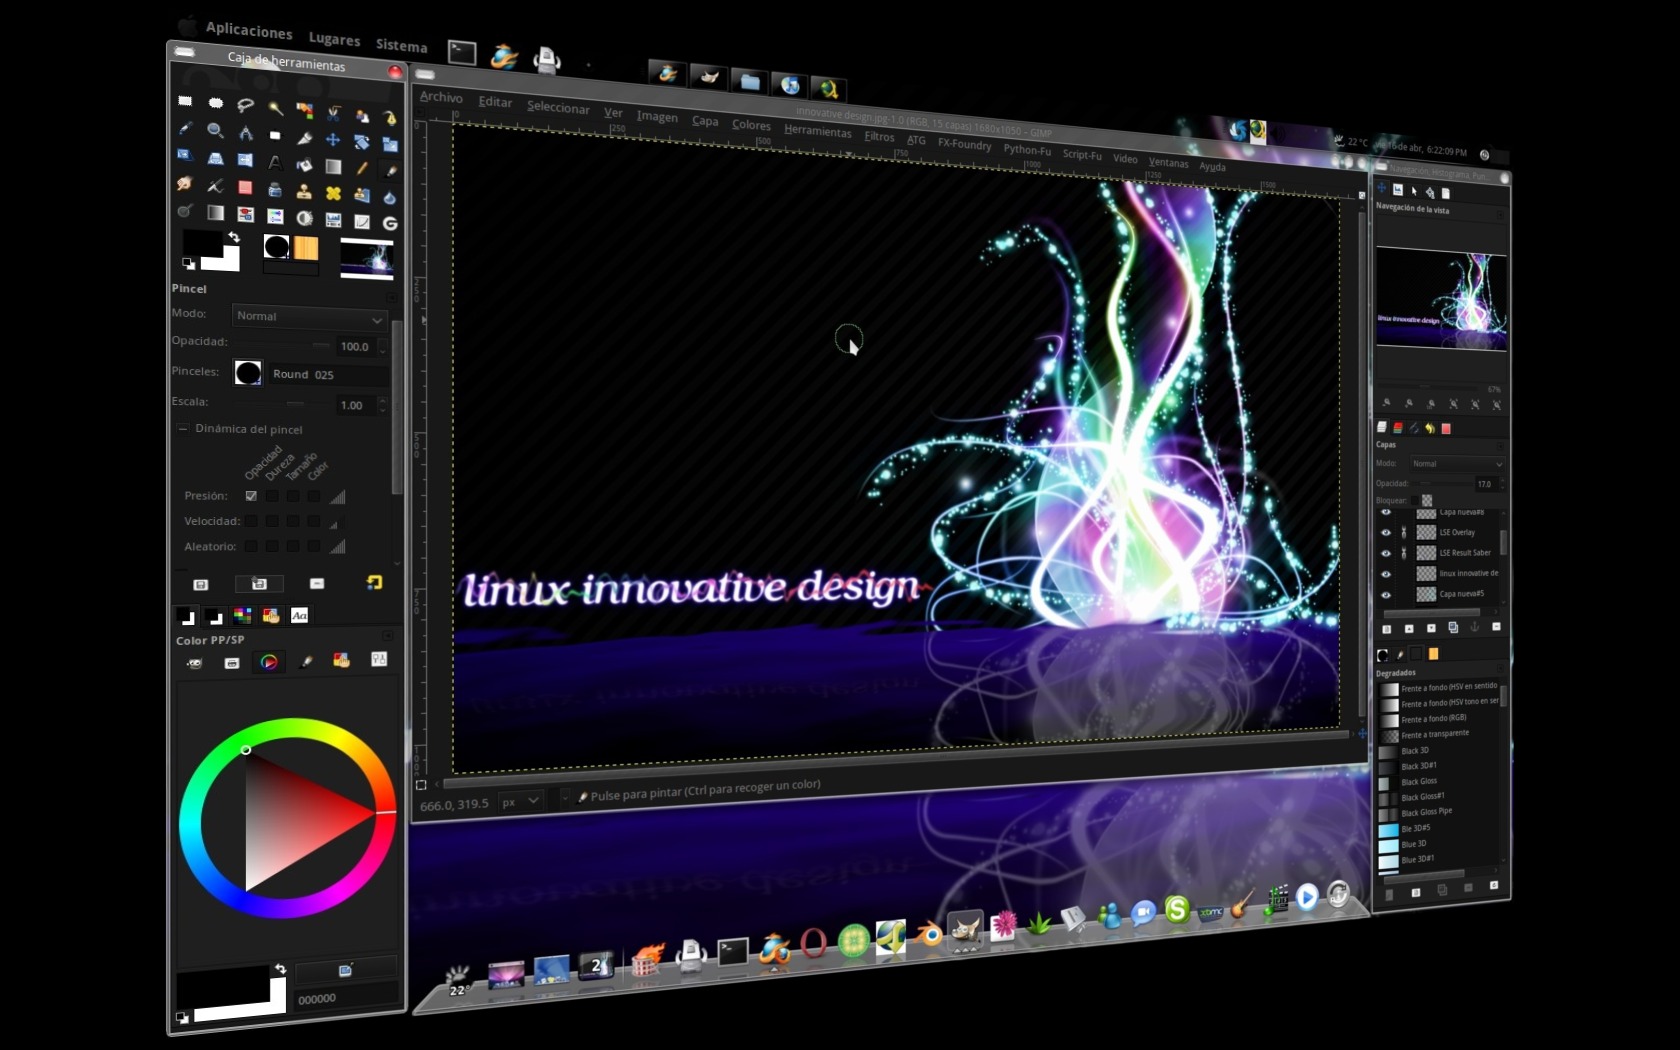Open the brush Modo dropdown

308,317
